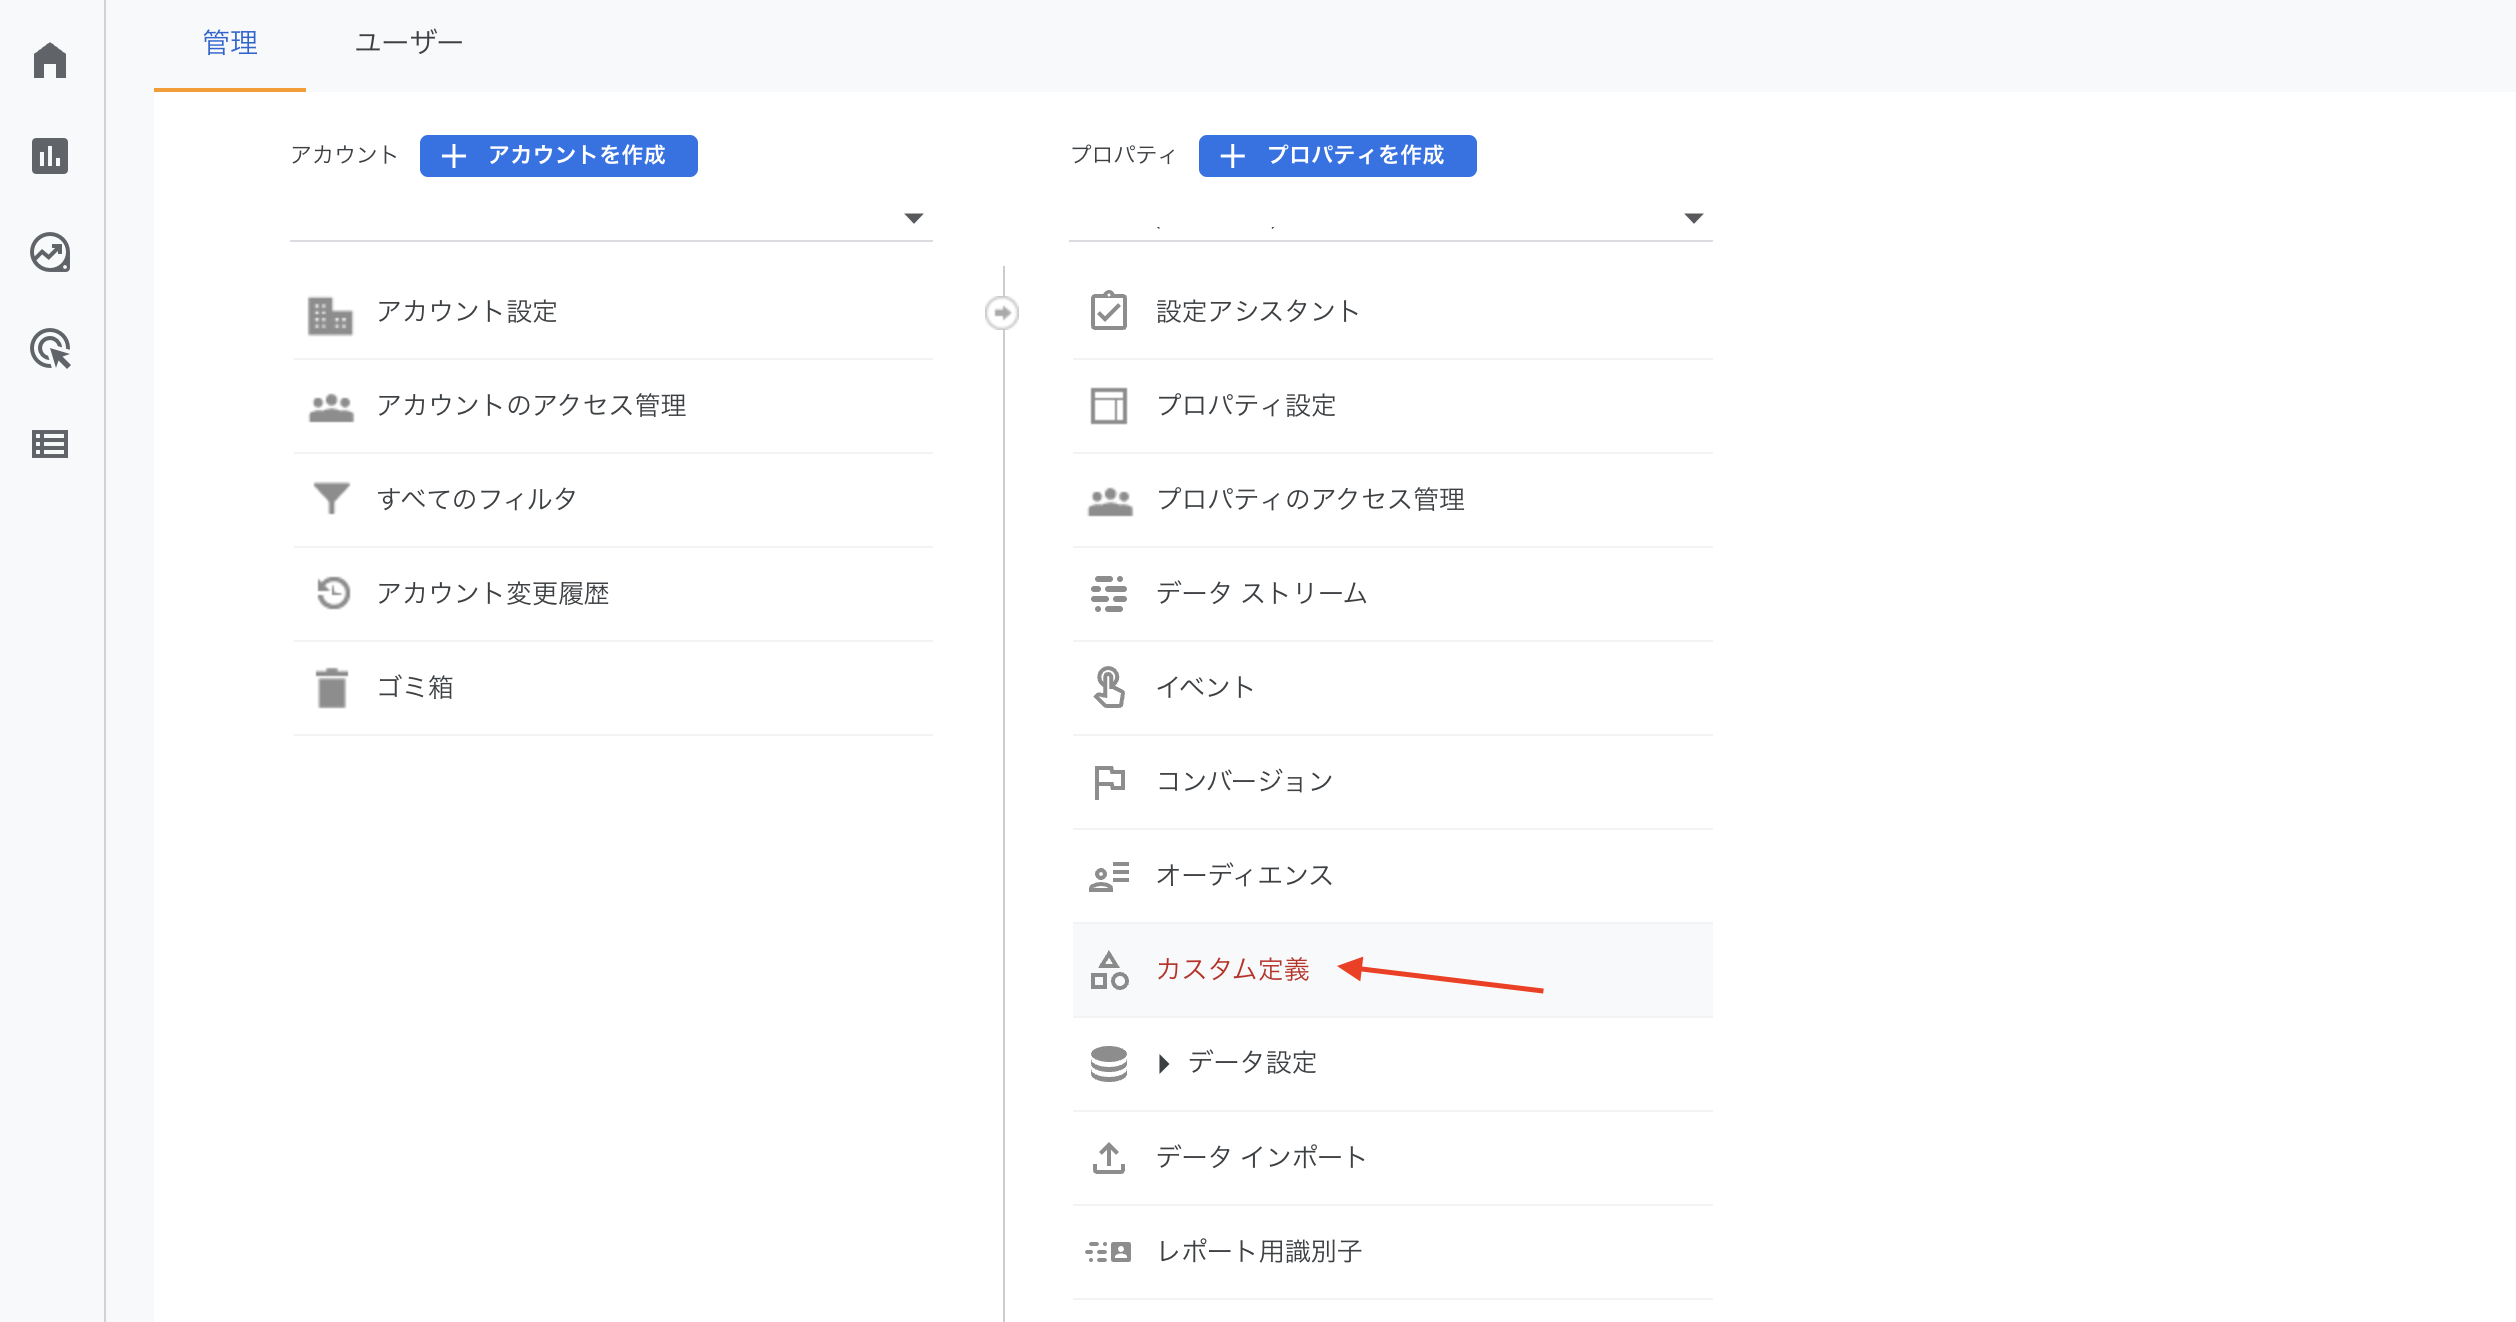
Task: Click アカウントを作成 button
Action: click(x=558, y=156)
